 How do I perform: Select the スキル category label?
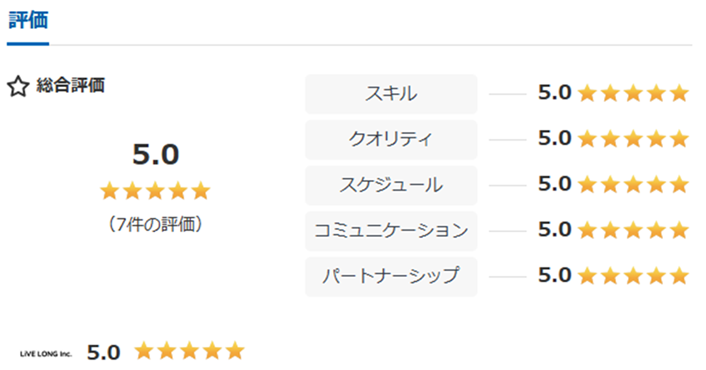391,94
